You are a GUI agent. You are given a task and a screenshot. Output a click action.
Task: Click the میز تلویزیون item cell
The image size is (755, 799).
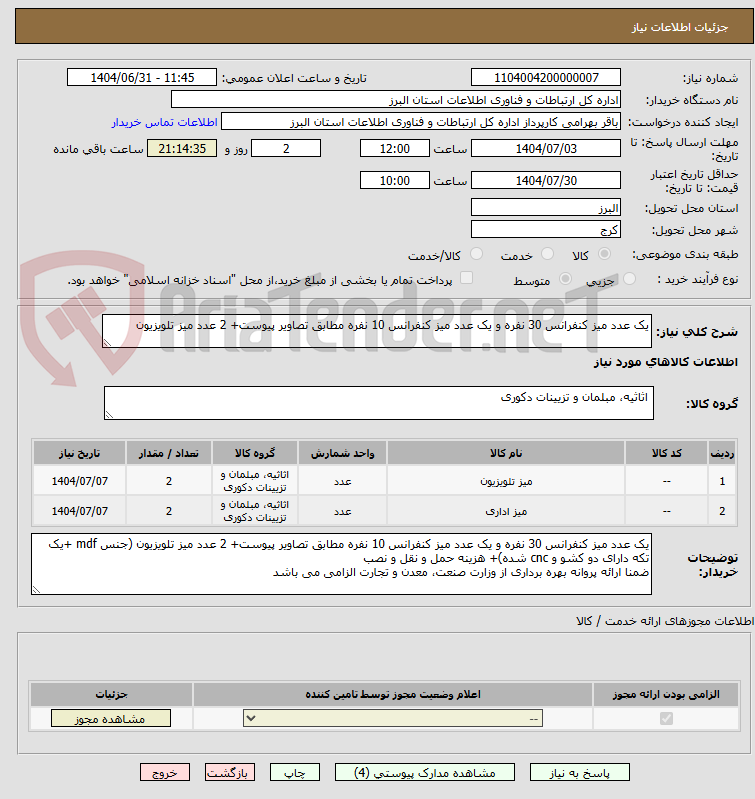(505, 481)
